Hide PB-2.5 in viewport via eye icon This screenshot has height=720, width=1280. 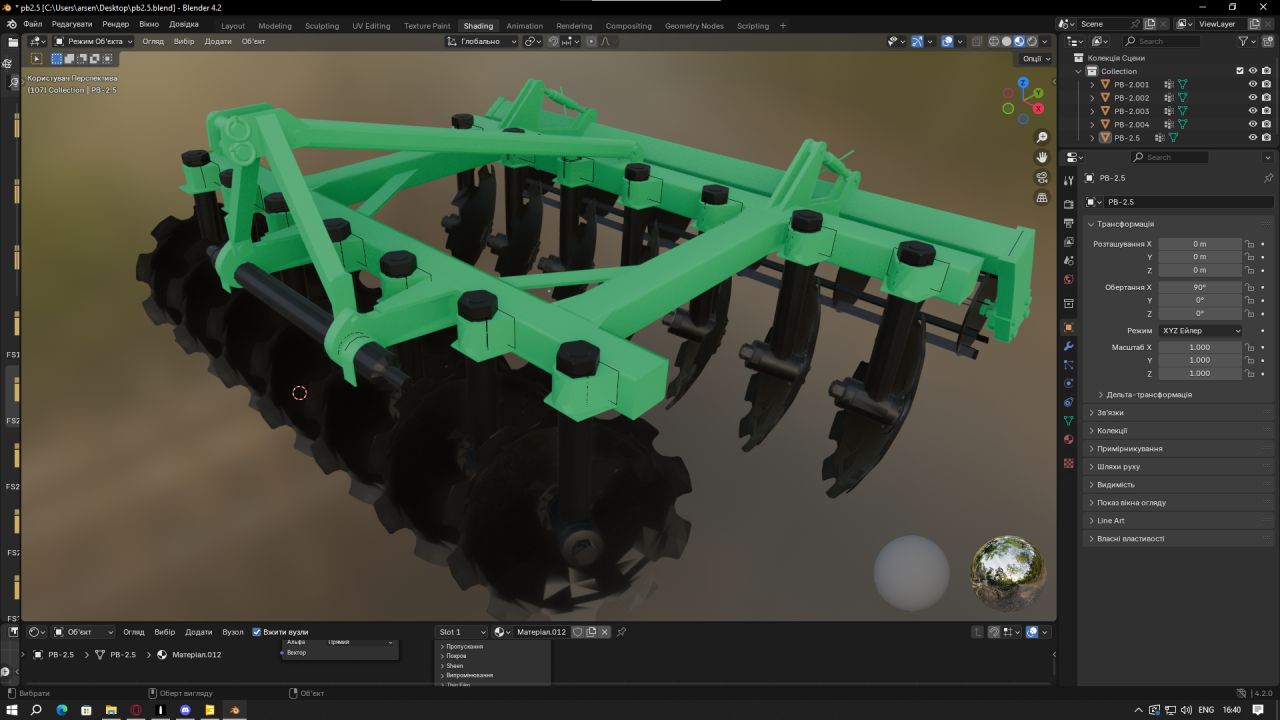pos(1253,137)
